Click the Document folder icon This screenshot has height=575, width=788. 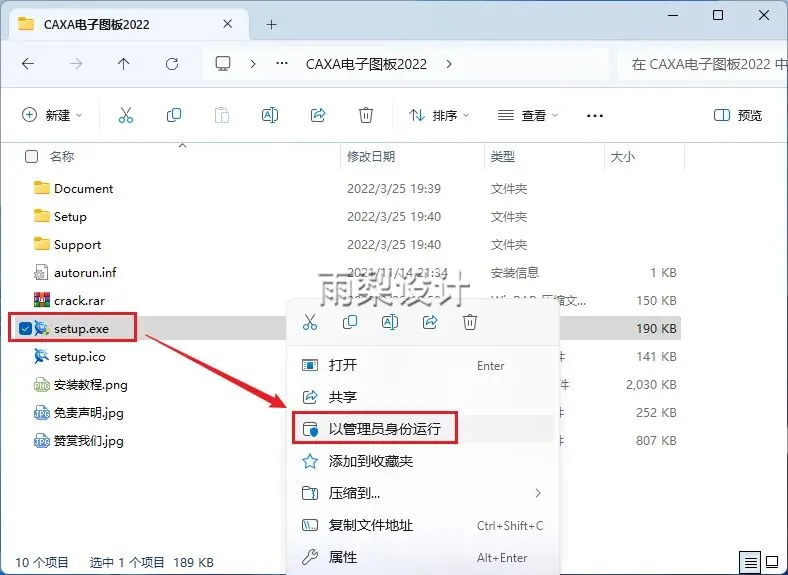[x=42, y=188]
